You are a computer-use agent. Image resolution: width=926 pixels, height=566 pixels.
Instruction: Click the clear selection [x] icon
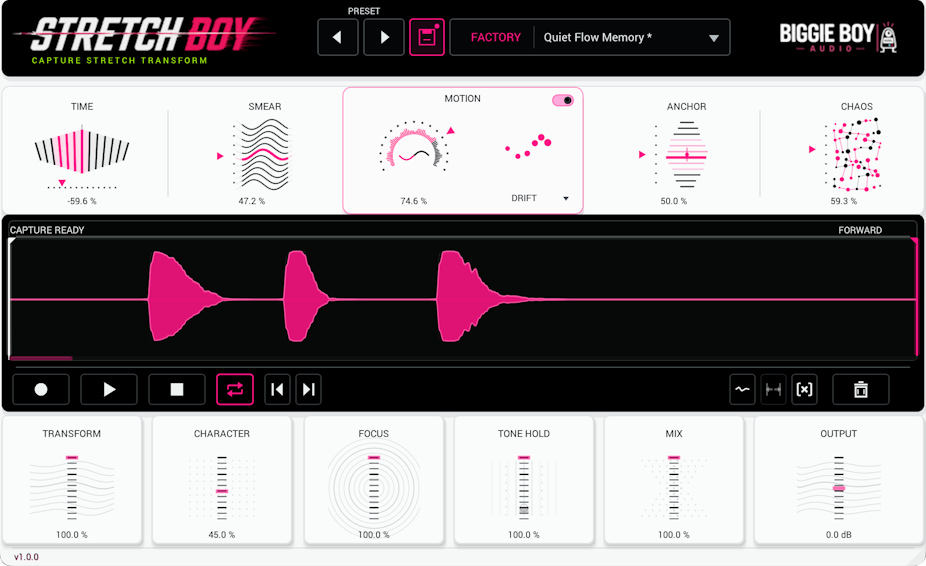coord(804,389)
